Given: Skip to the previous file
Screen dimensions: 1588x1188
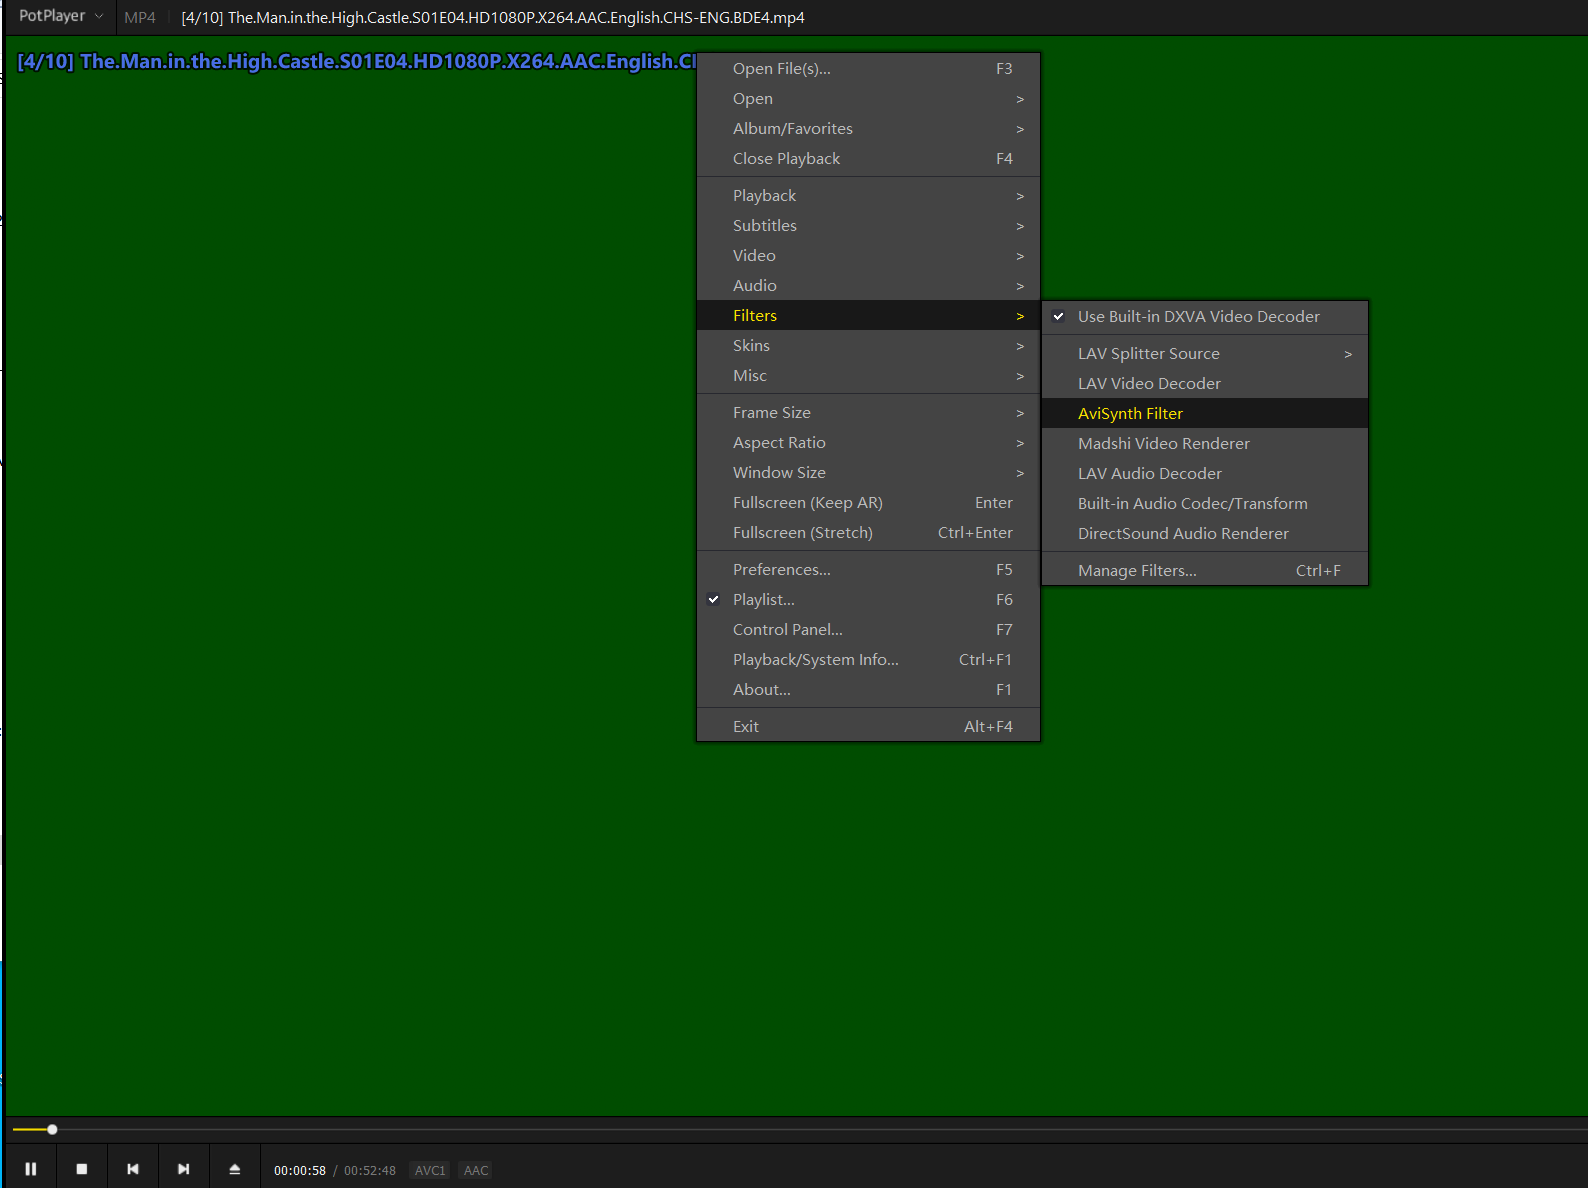Looking at the screenshot, I should [133, 1169].
